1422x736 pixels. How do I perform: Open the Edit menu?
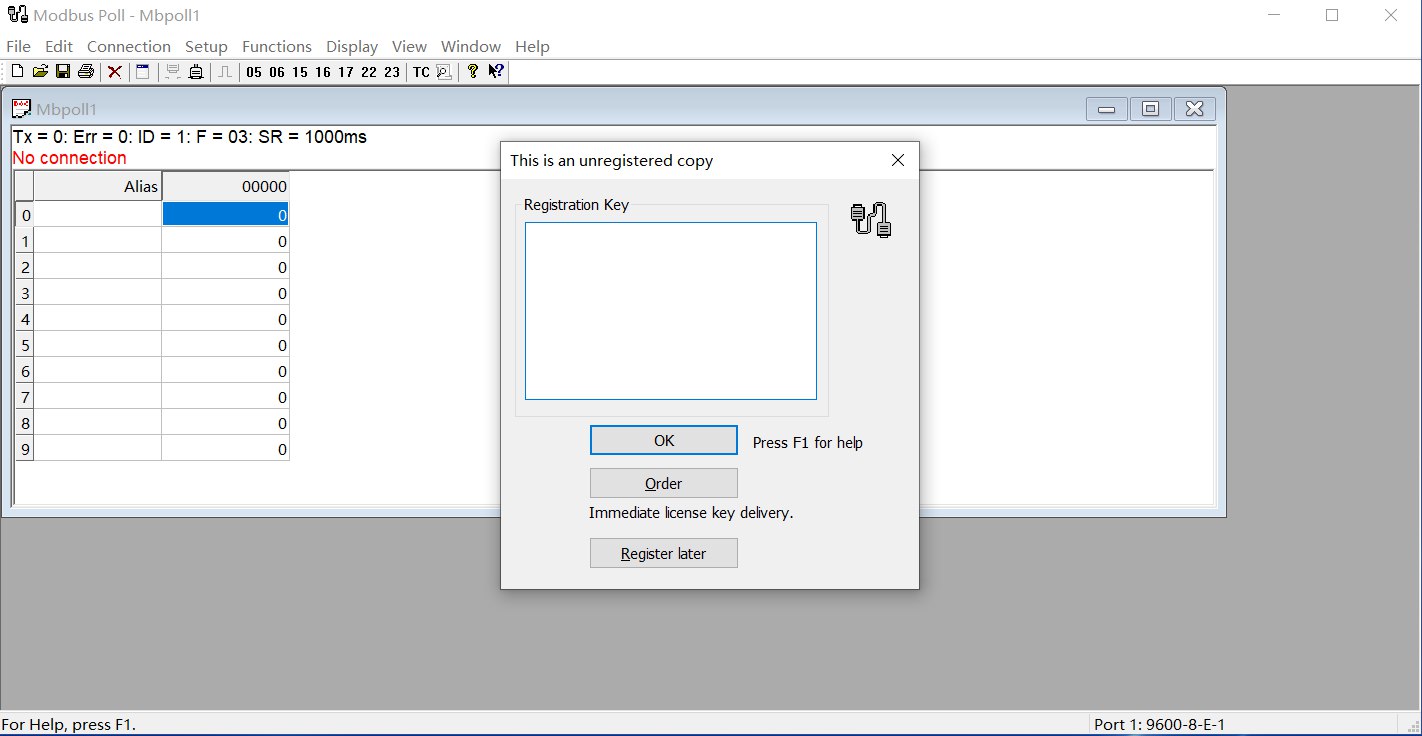[x=59, y=46]
